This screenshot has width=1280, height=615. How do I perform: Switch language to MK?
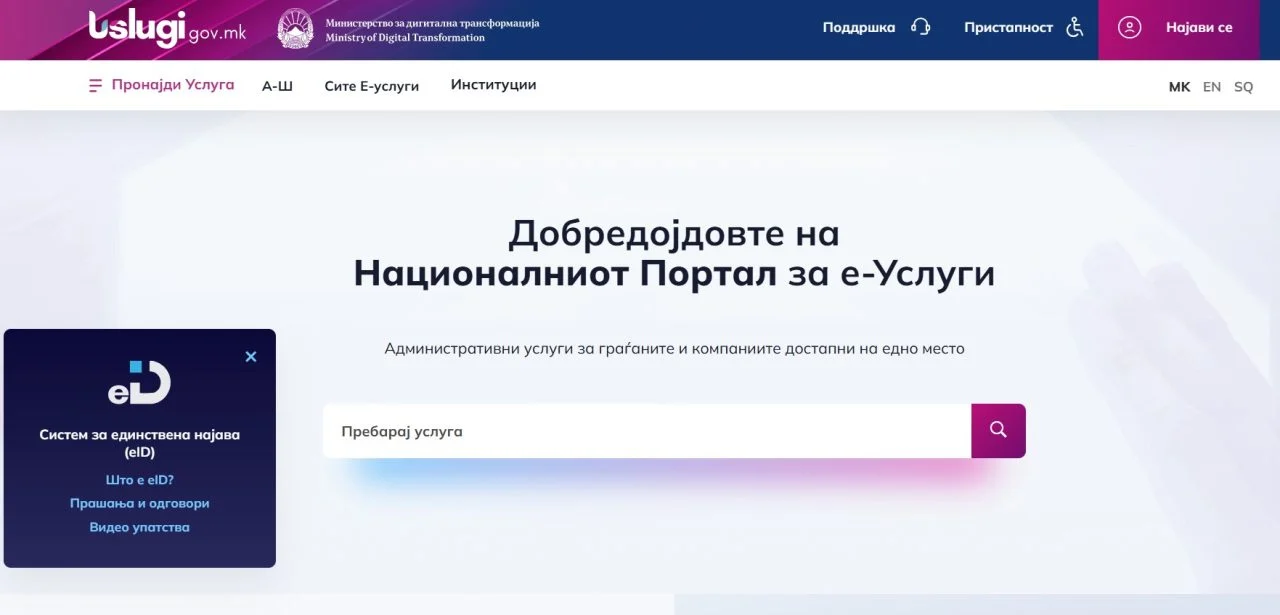click(x=1179, y=87)
